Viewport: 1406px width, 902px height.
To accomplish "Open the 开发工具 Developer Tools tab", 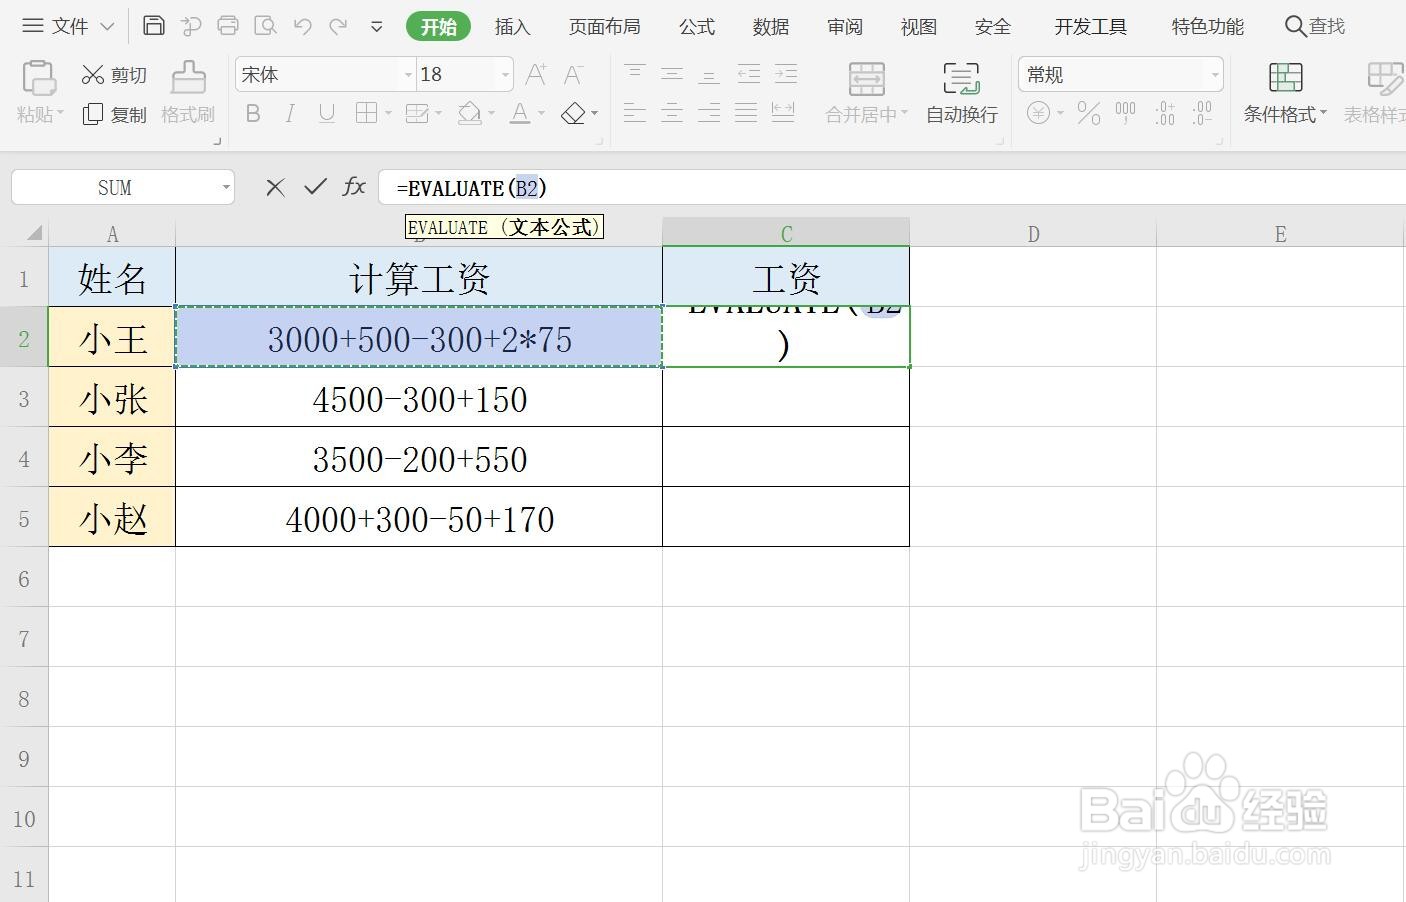I will click(x=1090, y=27).
